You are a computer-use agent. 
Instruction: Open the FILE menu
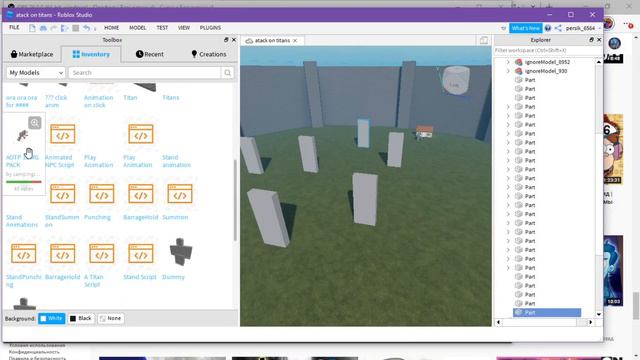click(x=14, y=28)
